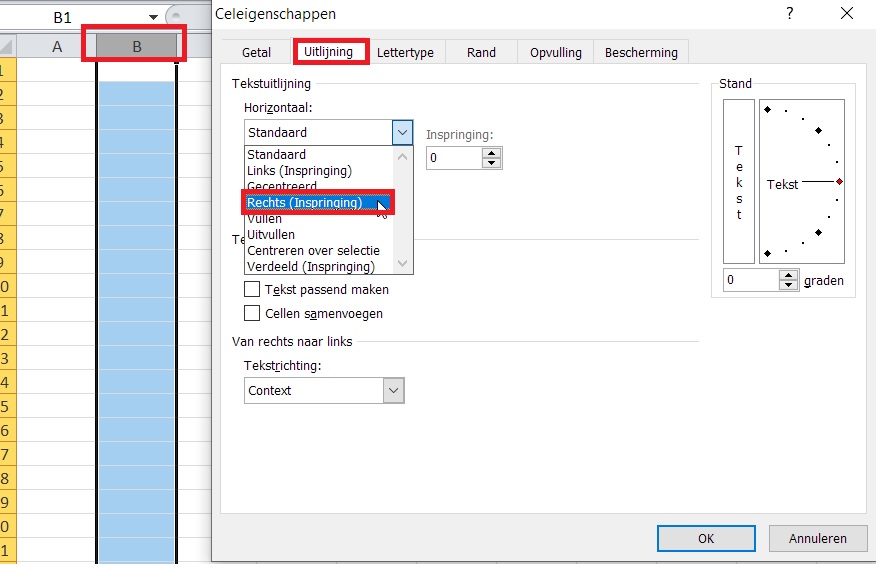Click the red orientation dial marker

pos(839,181)
